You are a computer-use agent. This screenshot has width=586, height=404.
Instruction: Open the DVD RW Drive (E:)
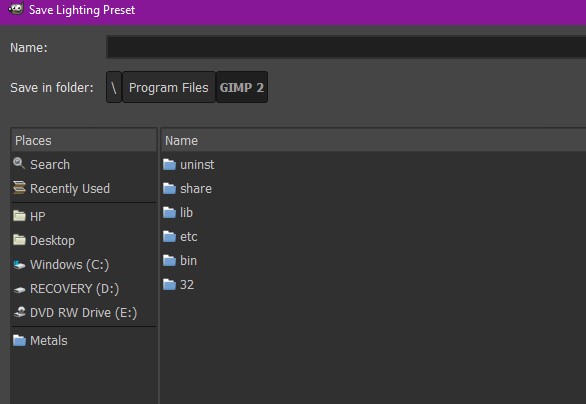(x=83, y=312)
